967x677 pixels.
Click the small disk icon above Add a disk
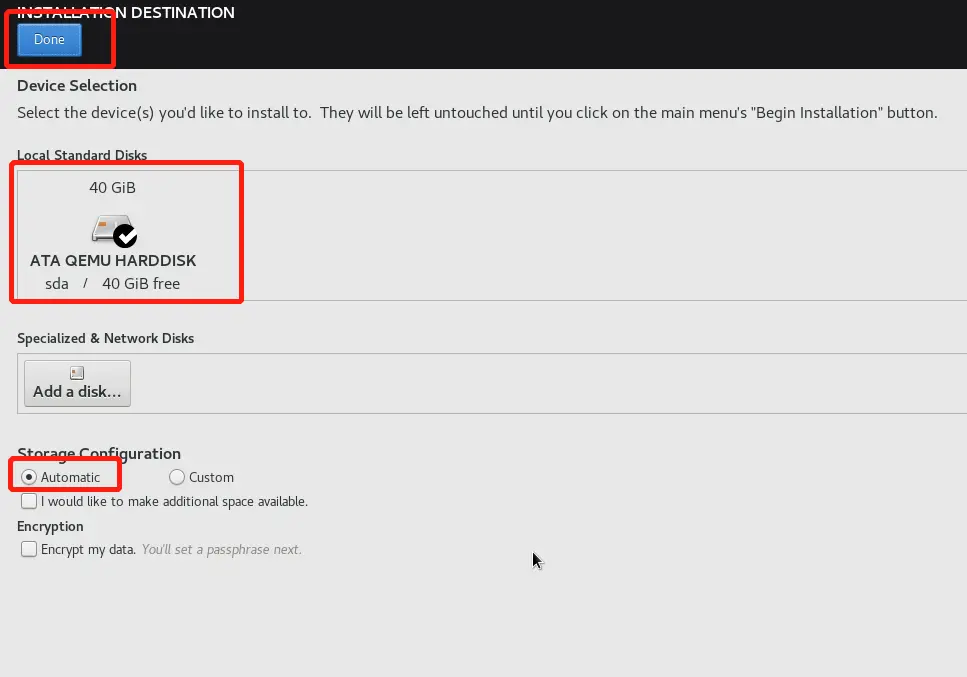77,372
